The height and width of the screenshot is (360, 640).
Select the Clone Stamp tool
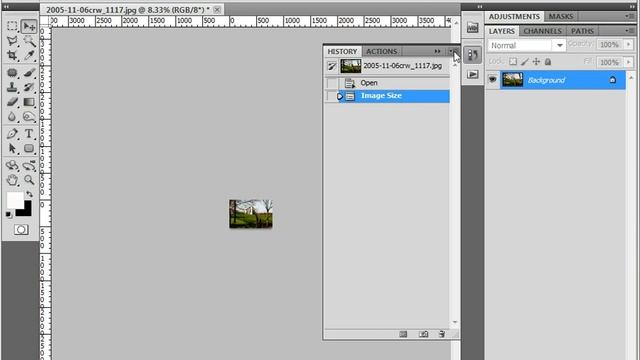coord(12,87)
